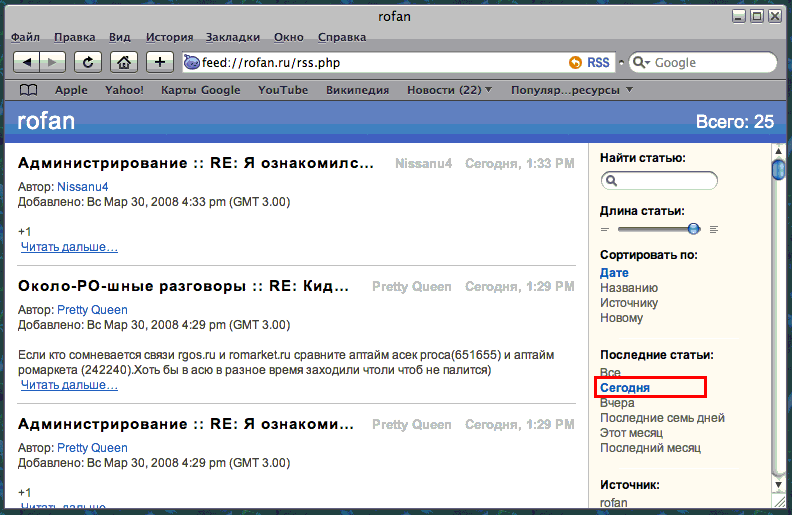
Task: Click the window resize grip corner
Action: (x=780, y=501)
